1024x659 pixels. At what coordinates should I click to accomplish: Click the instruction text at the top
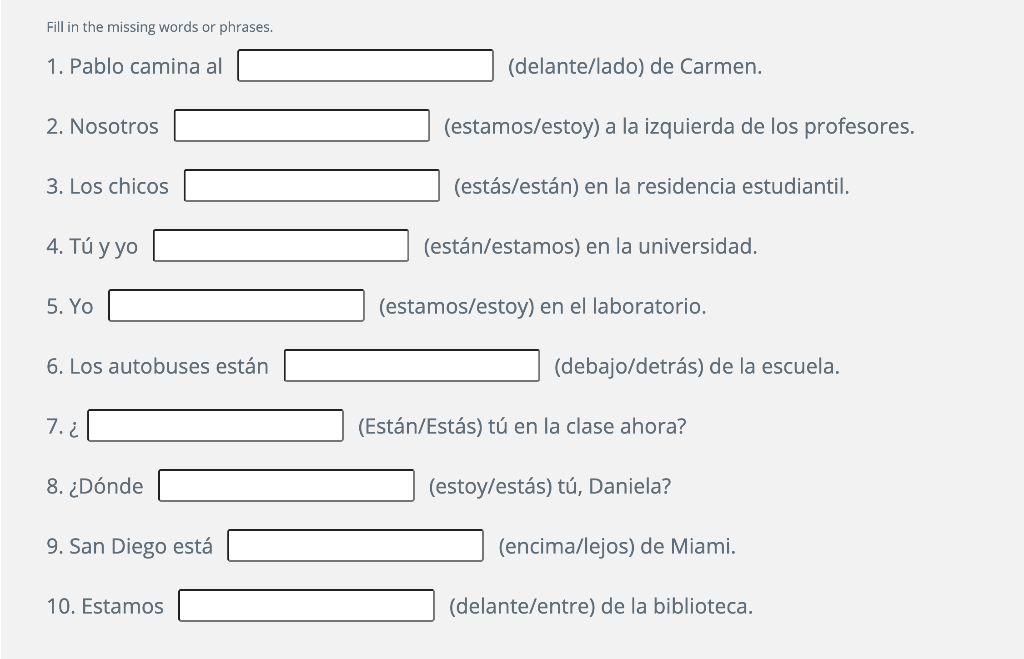[157, 28]
